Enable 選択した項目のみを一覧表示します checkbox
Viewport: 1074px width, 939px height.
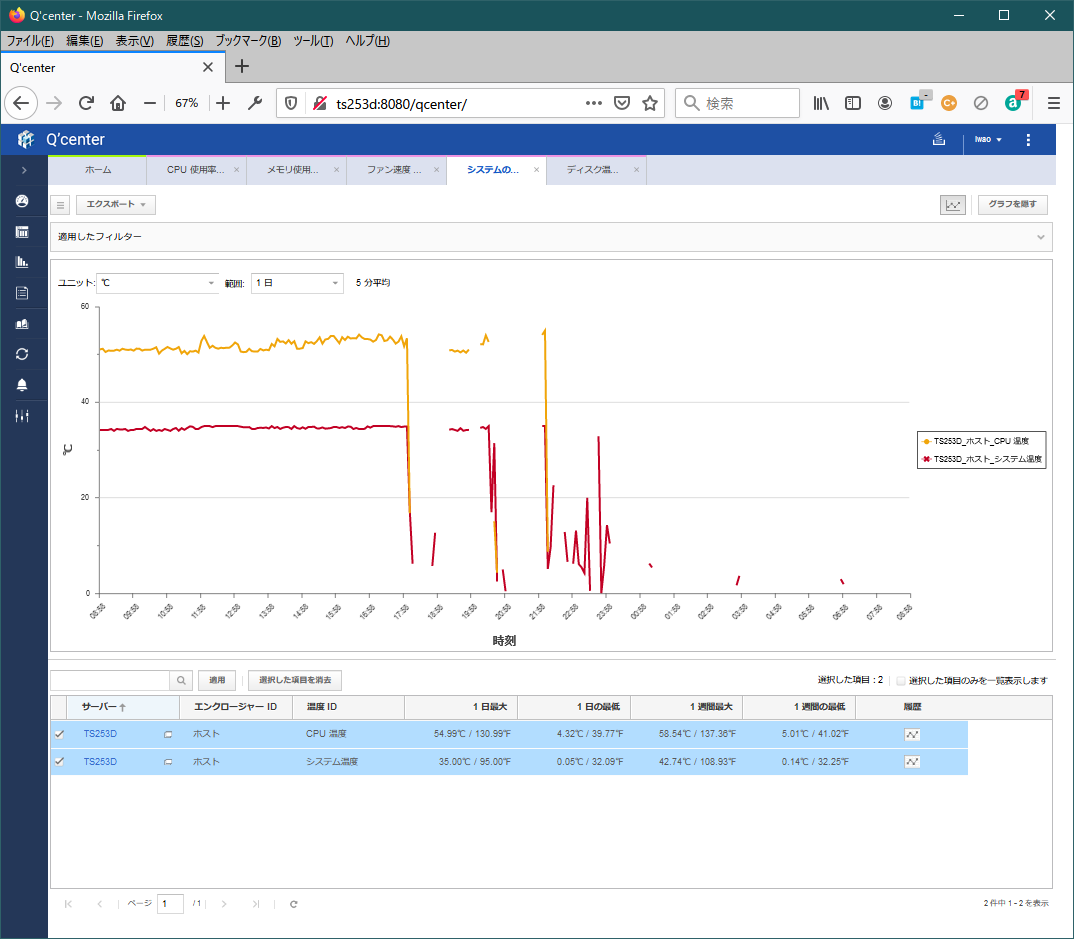tap(901, 681)
